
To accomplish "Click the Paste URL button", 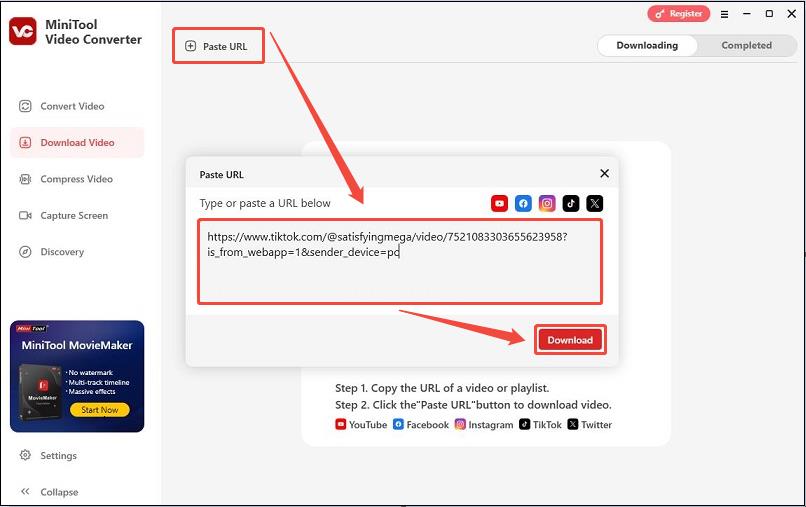I will 218,46.
